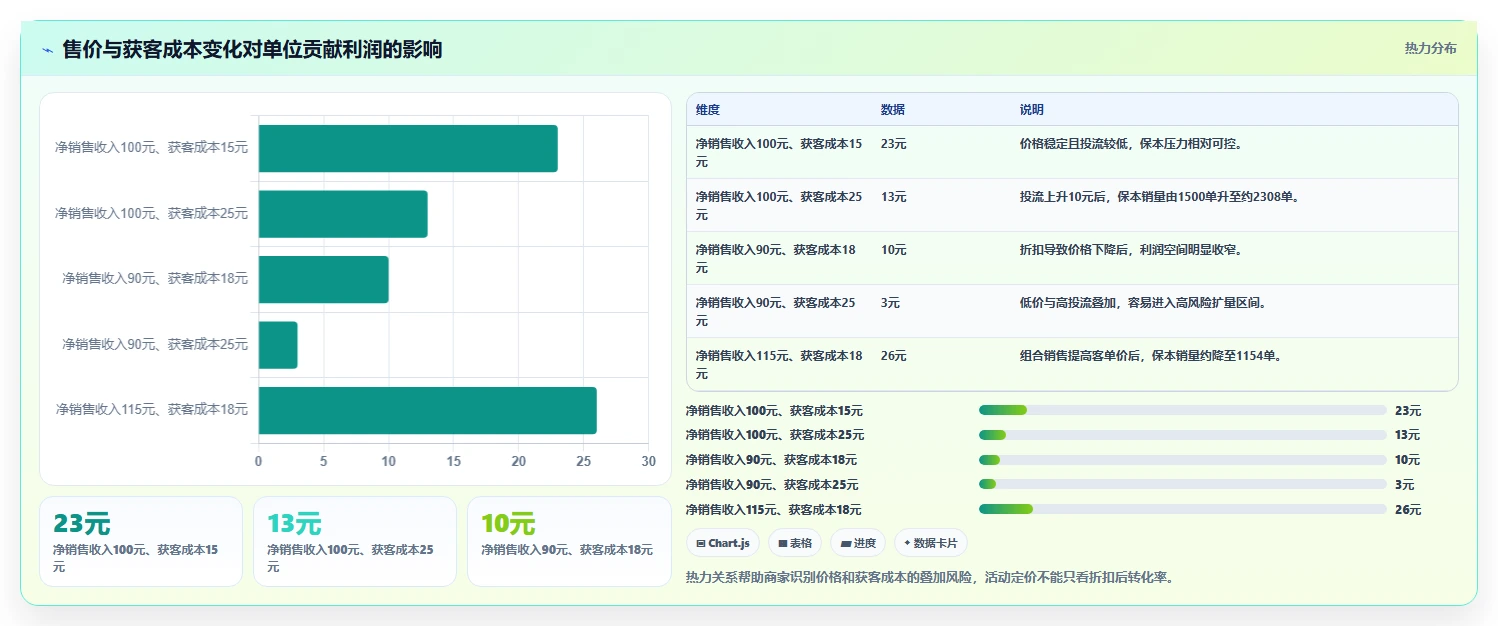Click x-axis tick label 30
The image size is (1498, 626).
coord(649,462)
